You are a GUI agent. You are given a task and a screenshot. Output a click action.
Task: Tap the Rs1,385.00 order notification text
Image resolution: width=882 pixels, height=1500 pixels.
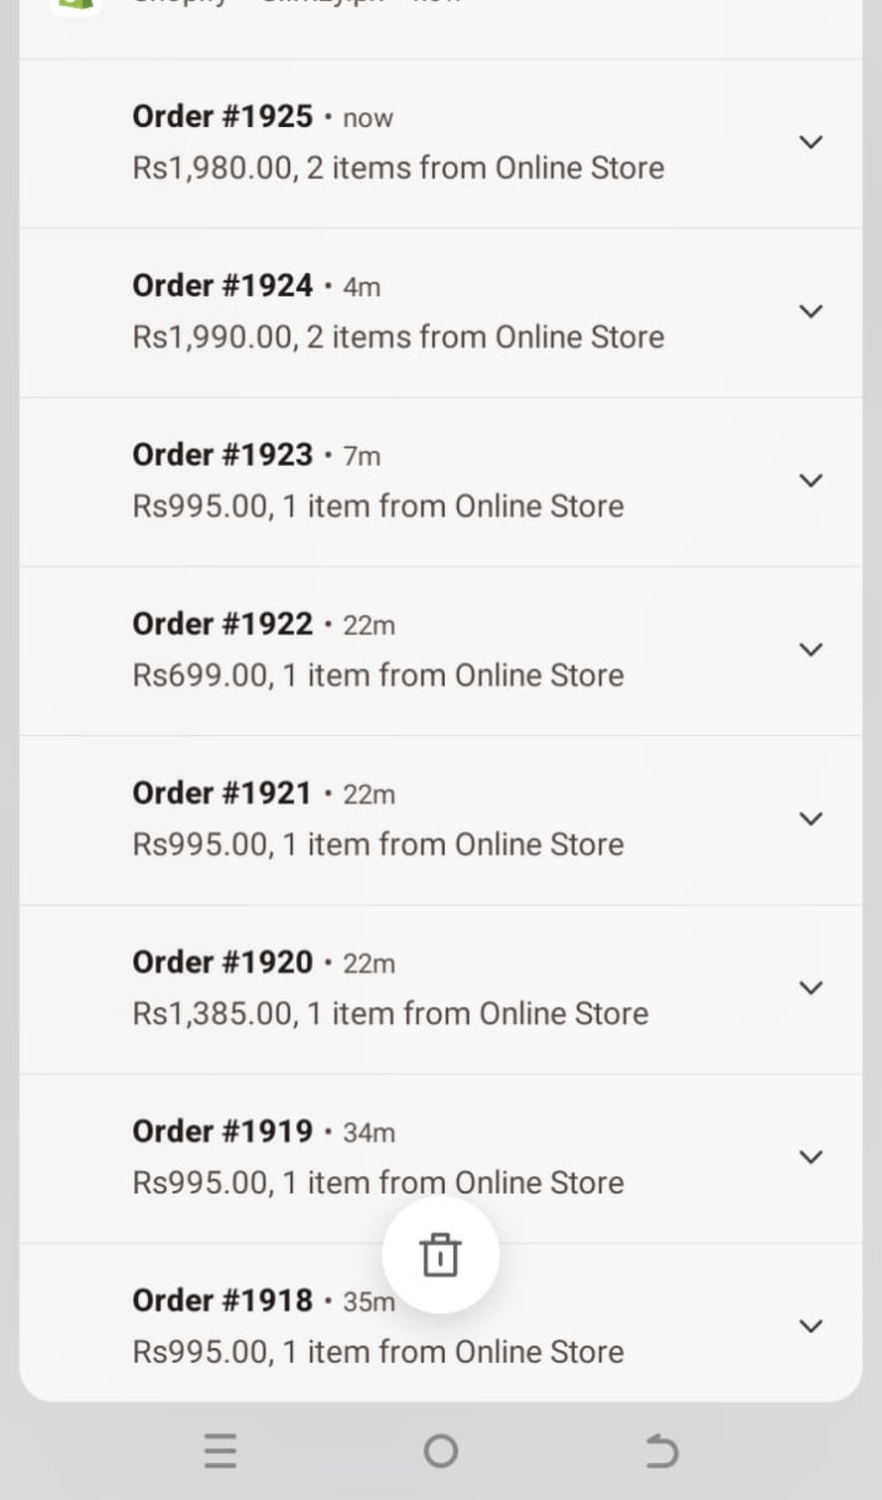(390, 1013)
